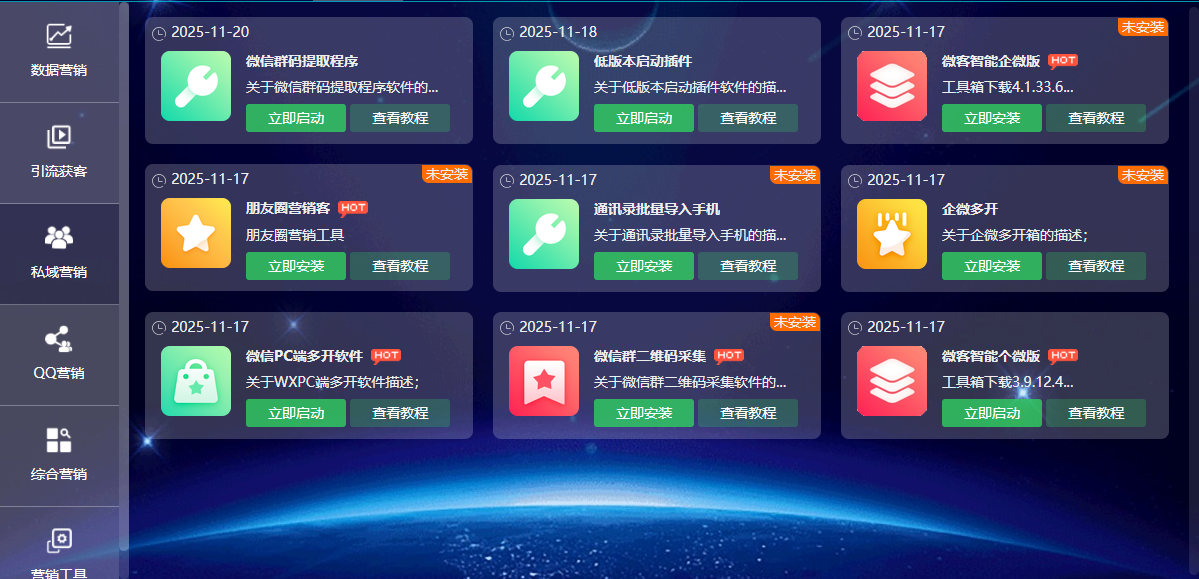This screenshot has height=579, width=1199.
Task: Click the 低版本启动插件 wrench icon
Action: tap(543, 87)
